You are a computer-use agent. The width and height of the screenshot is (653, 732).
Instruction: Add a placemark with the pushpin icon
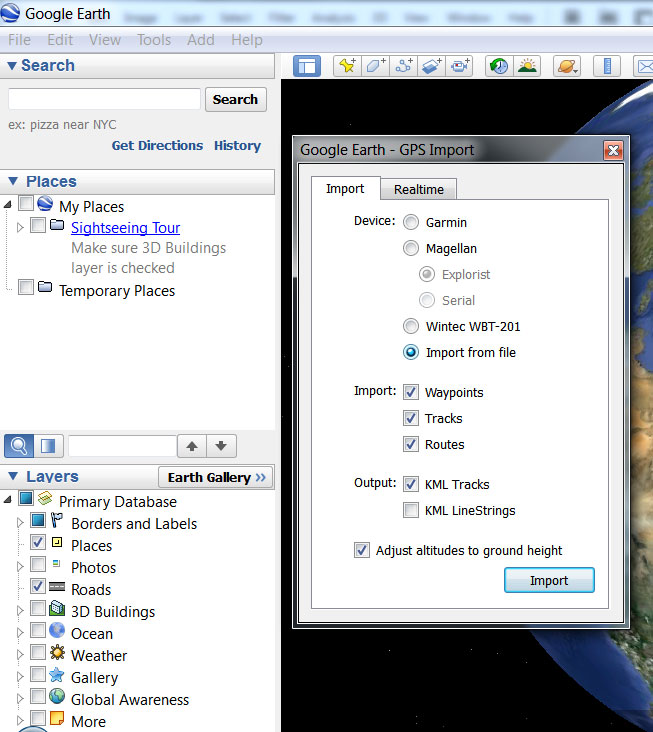tap(347, 66)
